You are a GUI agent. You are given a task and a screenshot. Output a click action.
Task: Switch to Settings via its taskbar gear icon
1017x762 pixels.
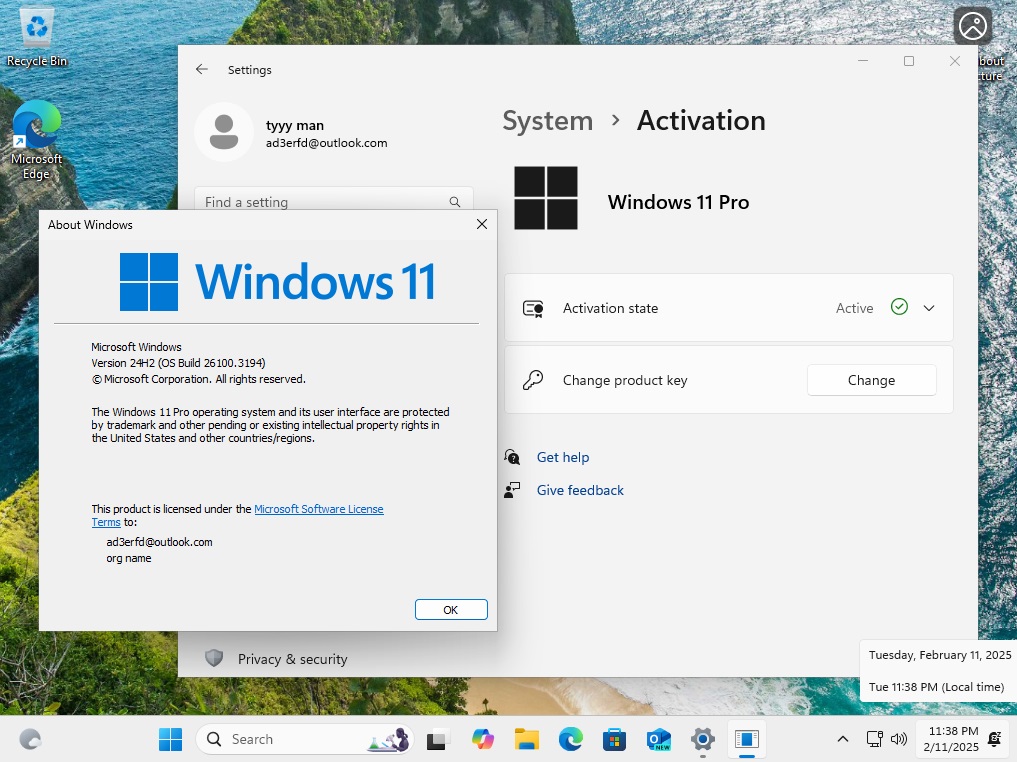[x=702, y=739]
